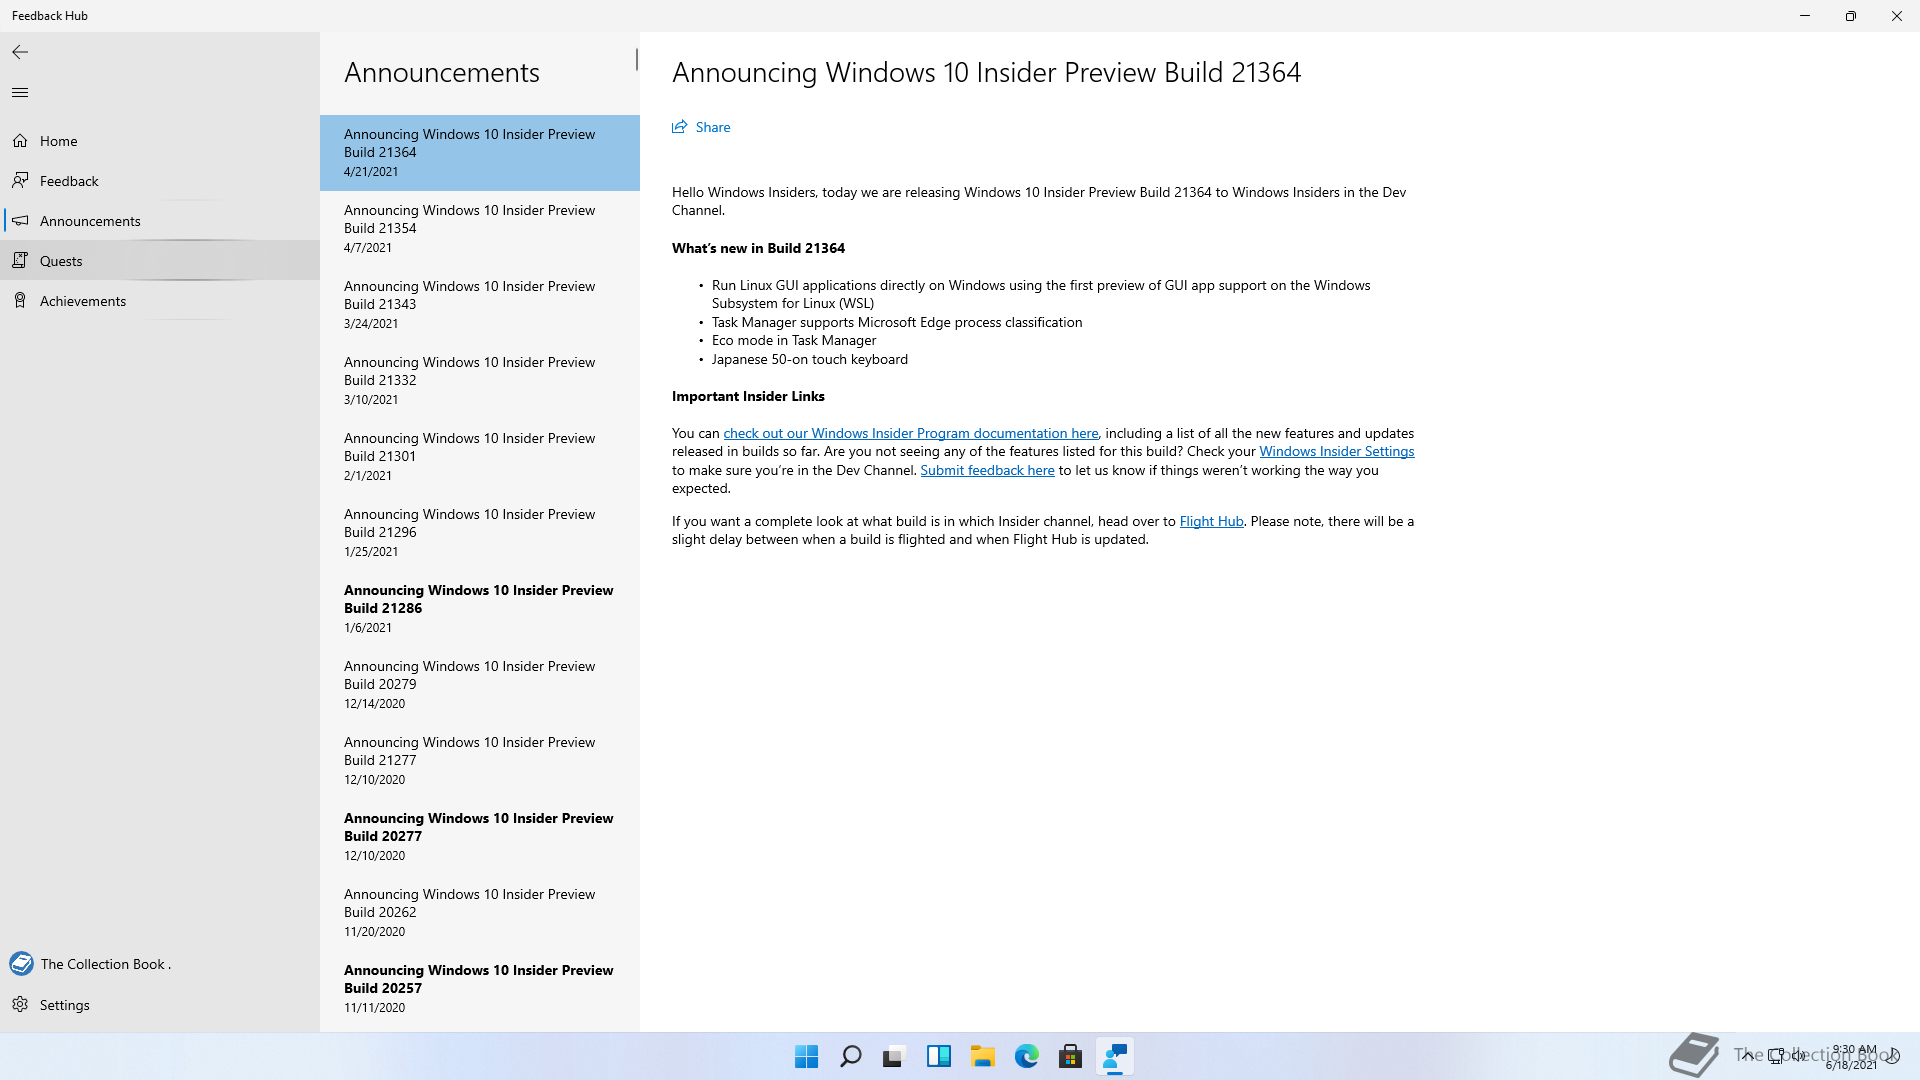Click the Quests icon in sidebar

[20, 261]
